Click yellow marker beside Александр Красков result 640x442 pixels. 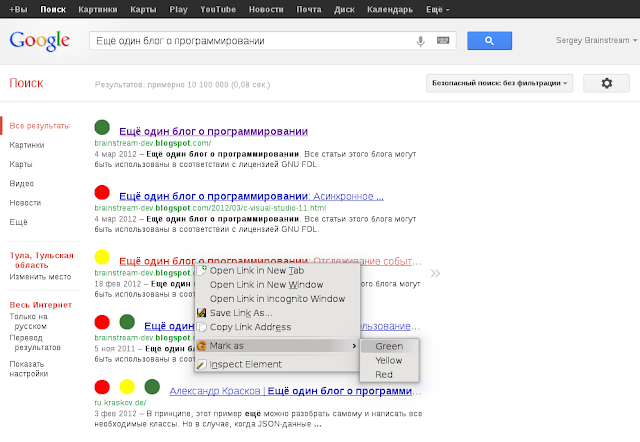point(127,386)
